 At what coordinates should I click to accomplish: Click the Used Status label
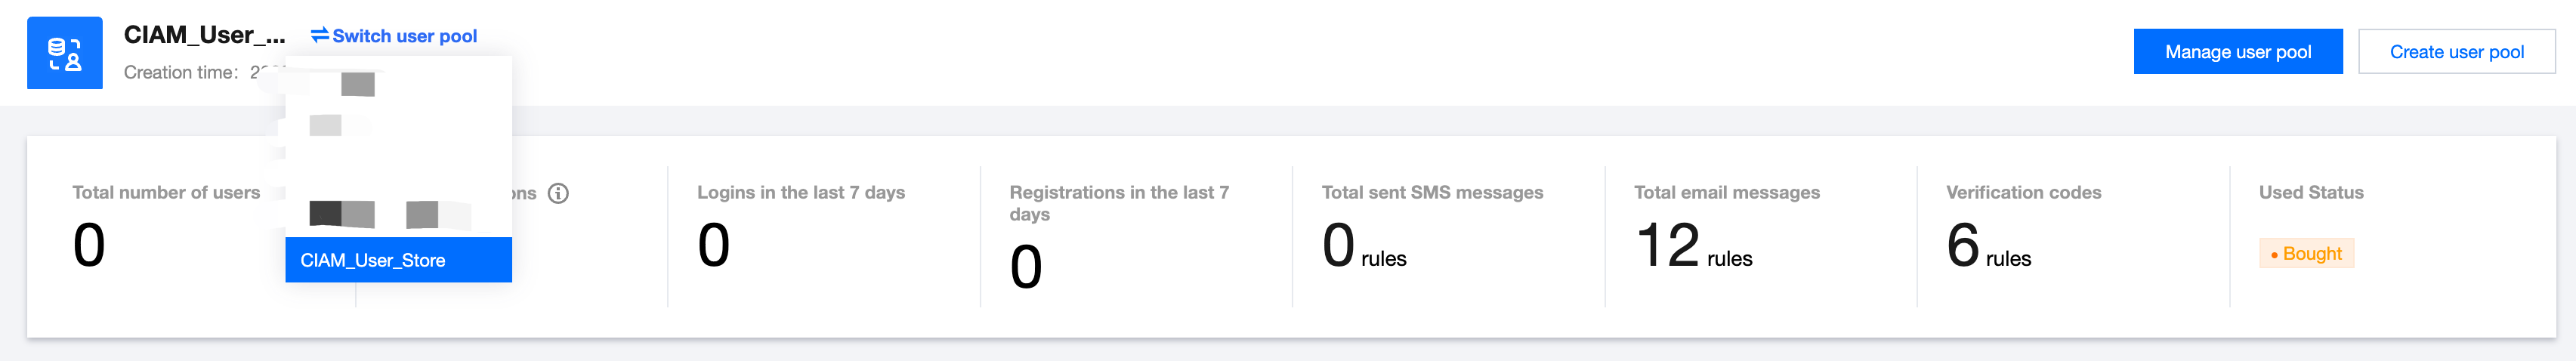coord(2310,192)
